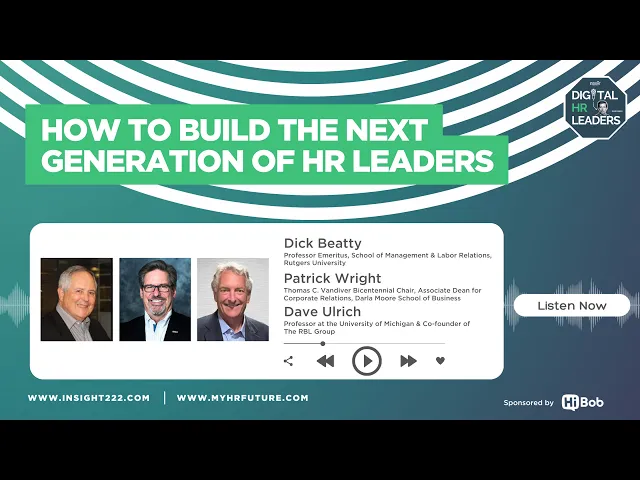Click the name Patrick Wright
The image size is (640, 480).
click(332, 278)
